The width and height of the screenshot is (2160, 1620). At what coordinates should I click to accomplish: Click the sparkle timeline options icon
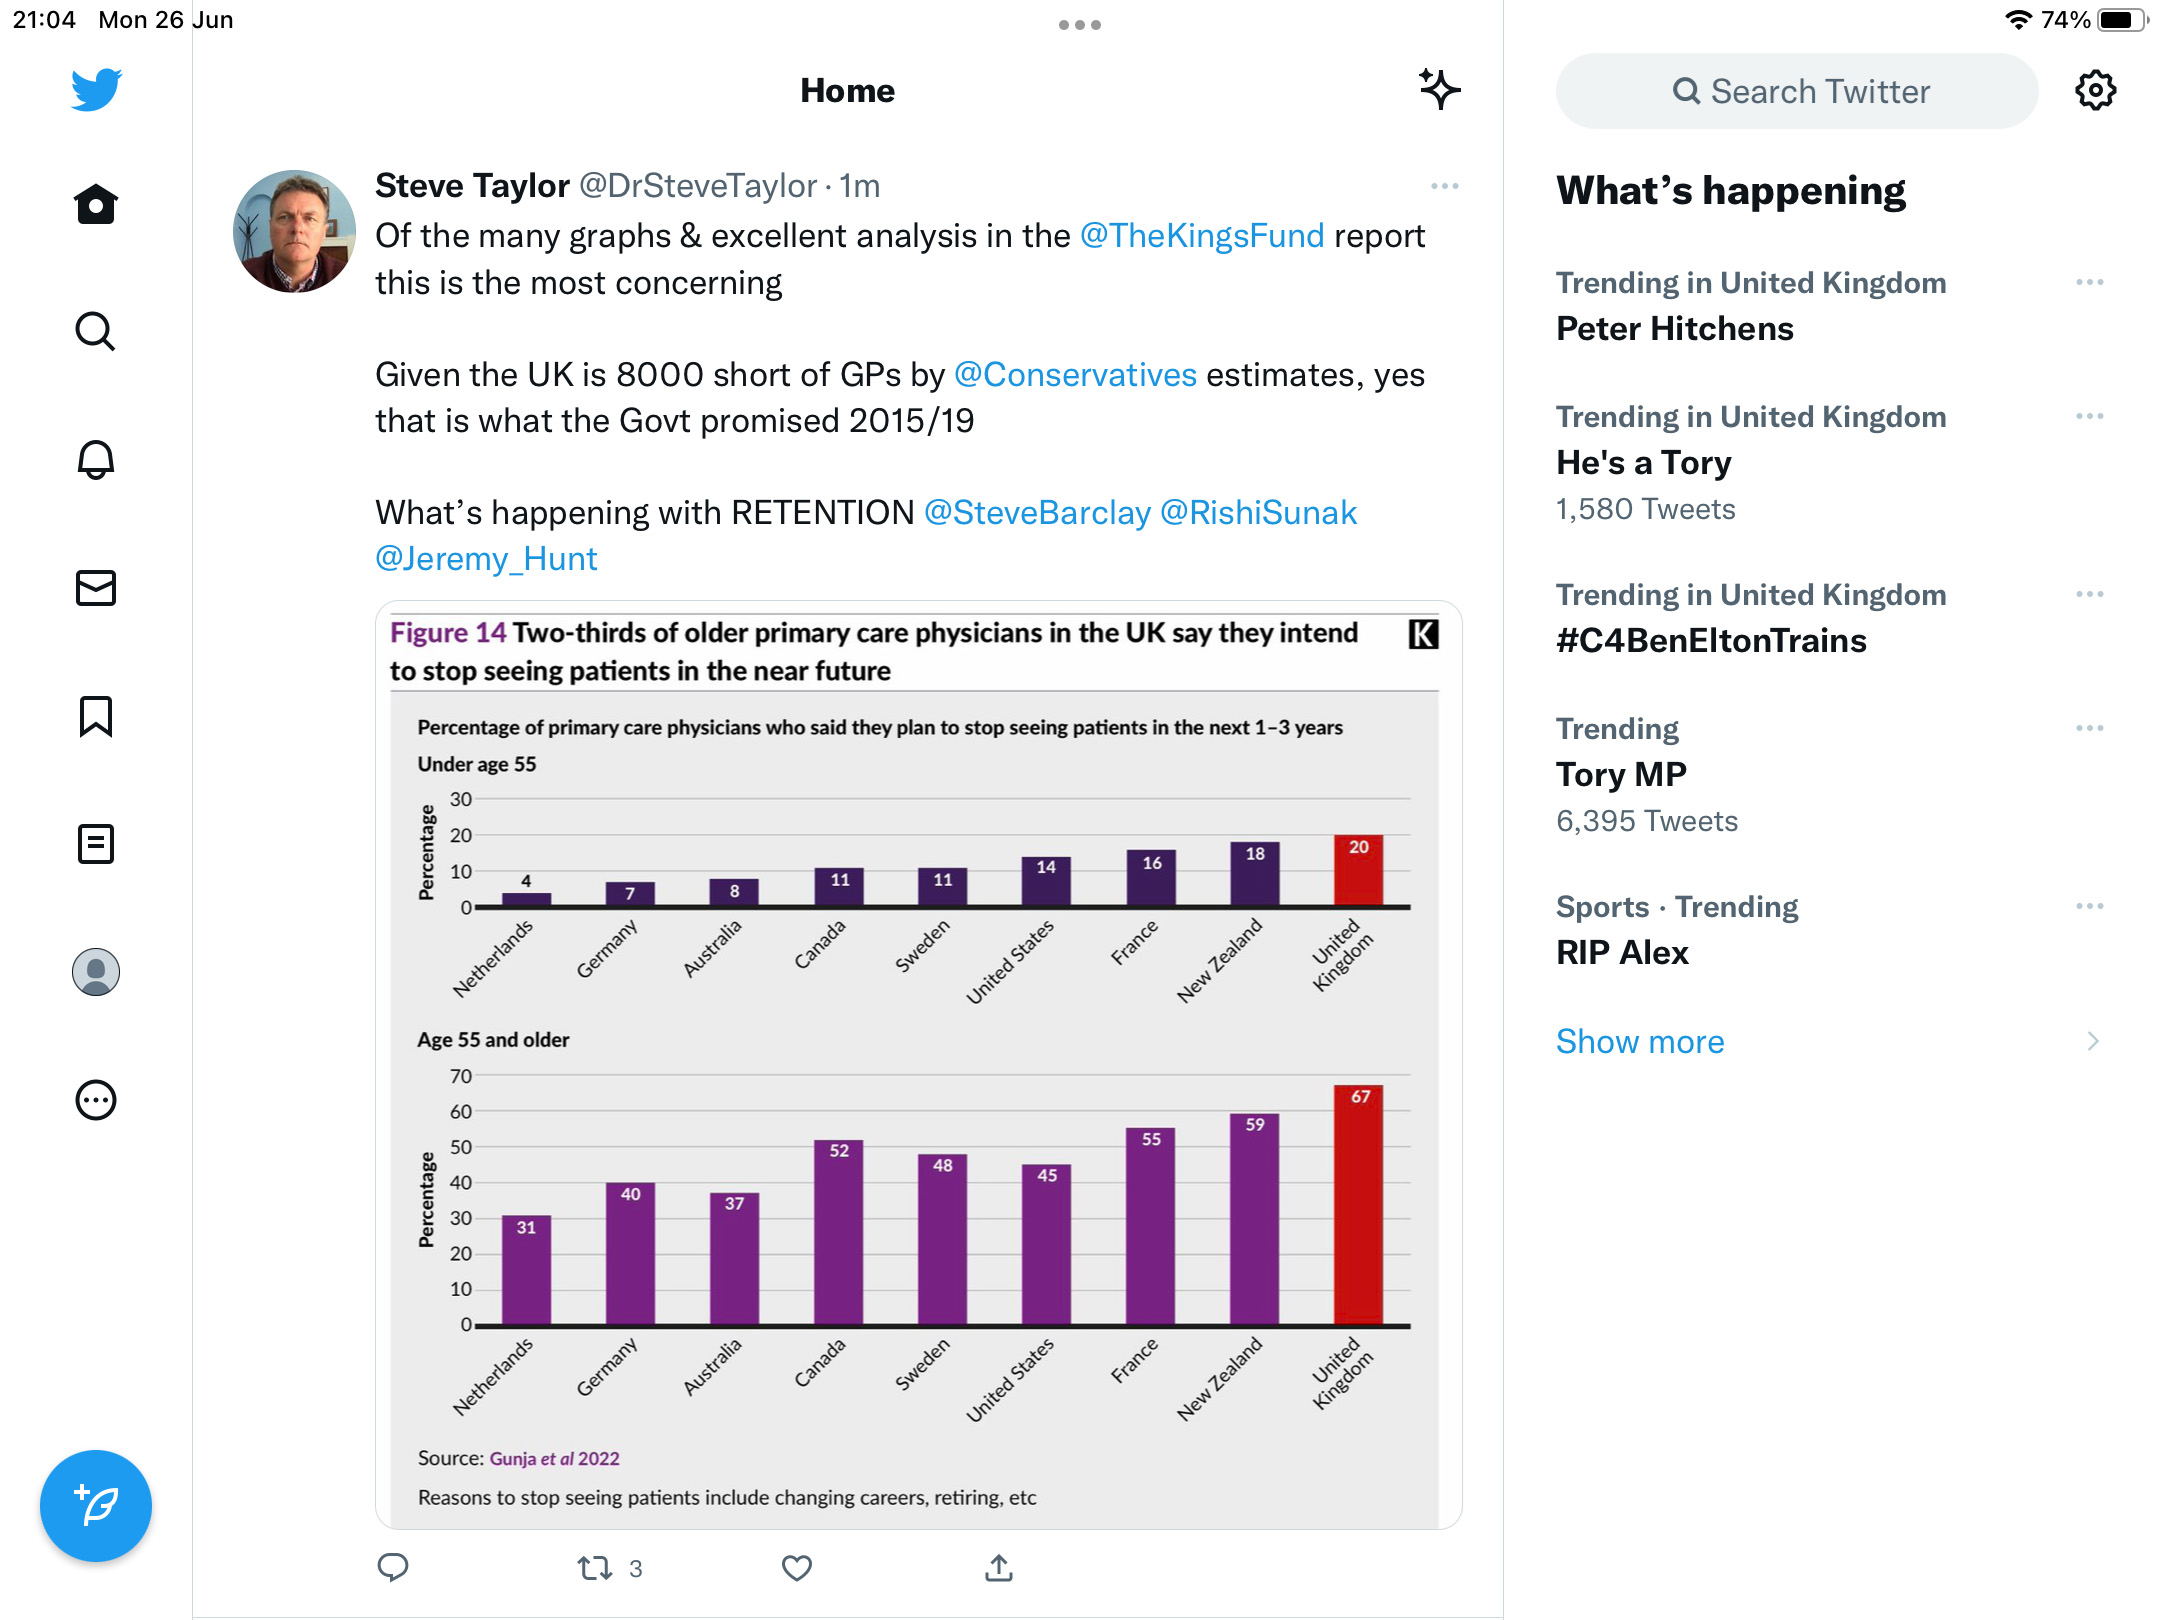(1440, 90)
